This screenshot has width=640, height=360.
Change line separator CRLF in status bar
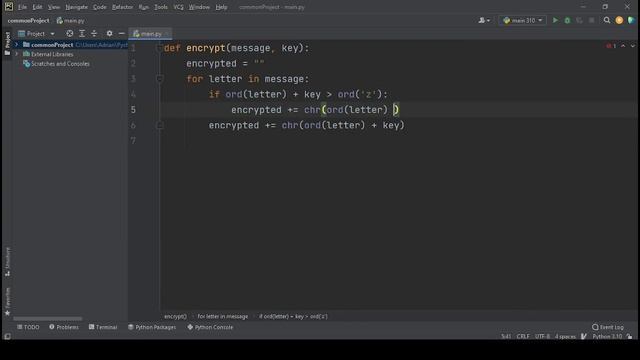click(x=523, y=336)
